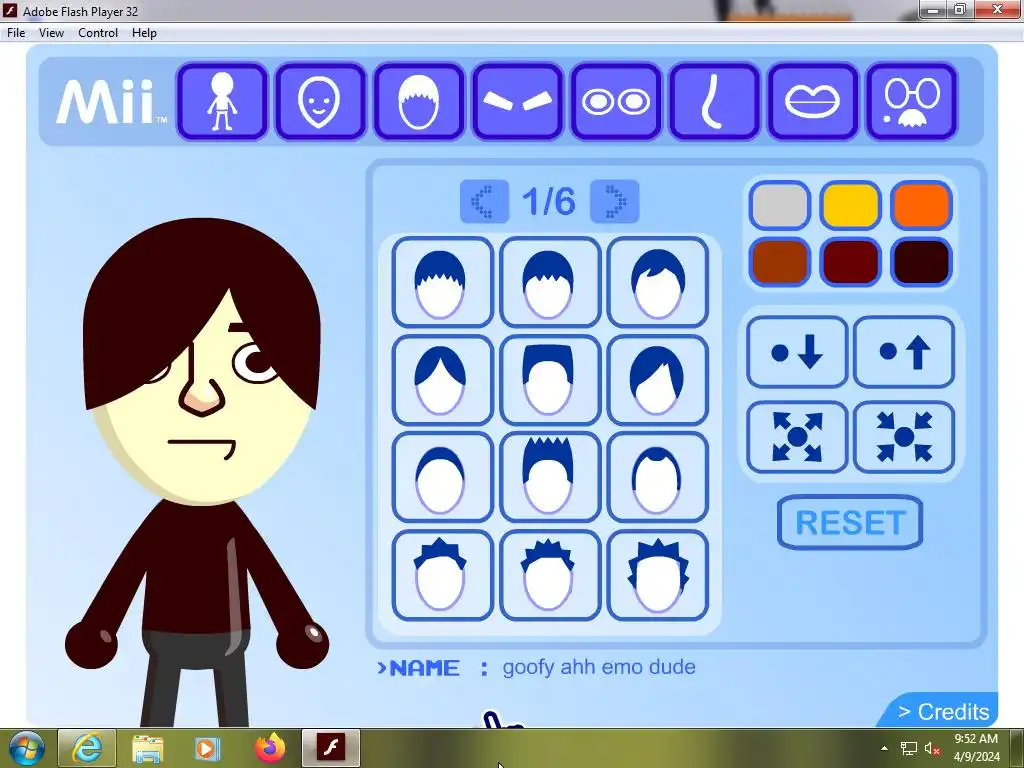Move feature up with arrow button
The width and height of the screenshot is (1024, 768).
[904, 352]
